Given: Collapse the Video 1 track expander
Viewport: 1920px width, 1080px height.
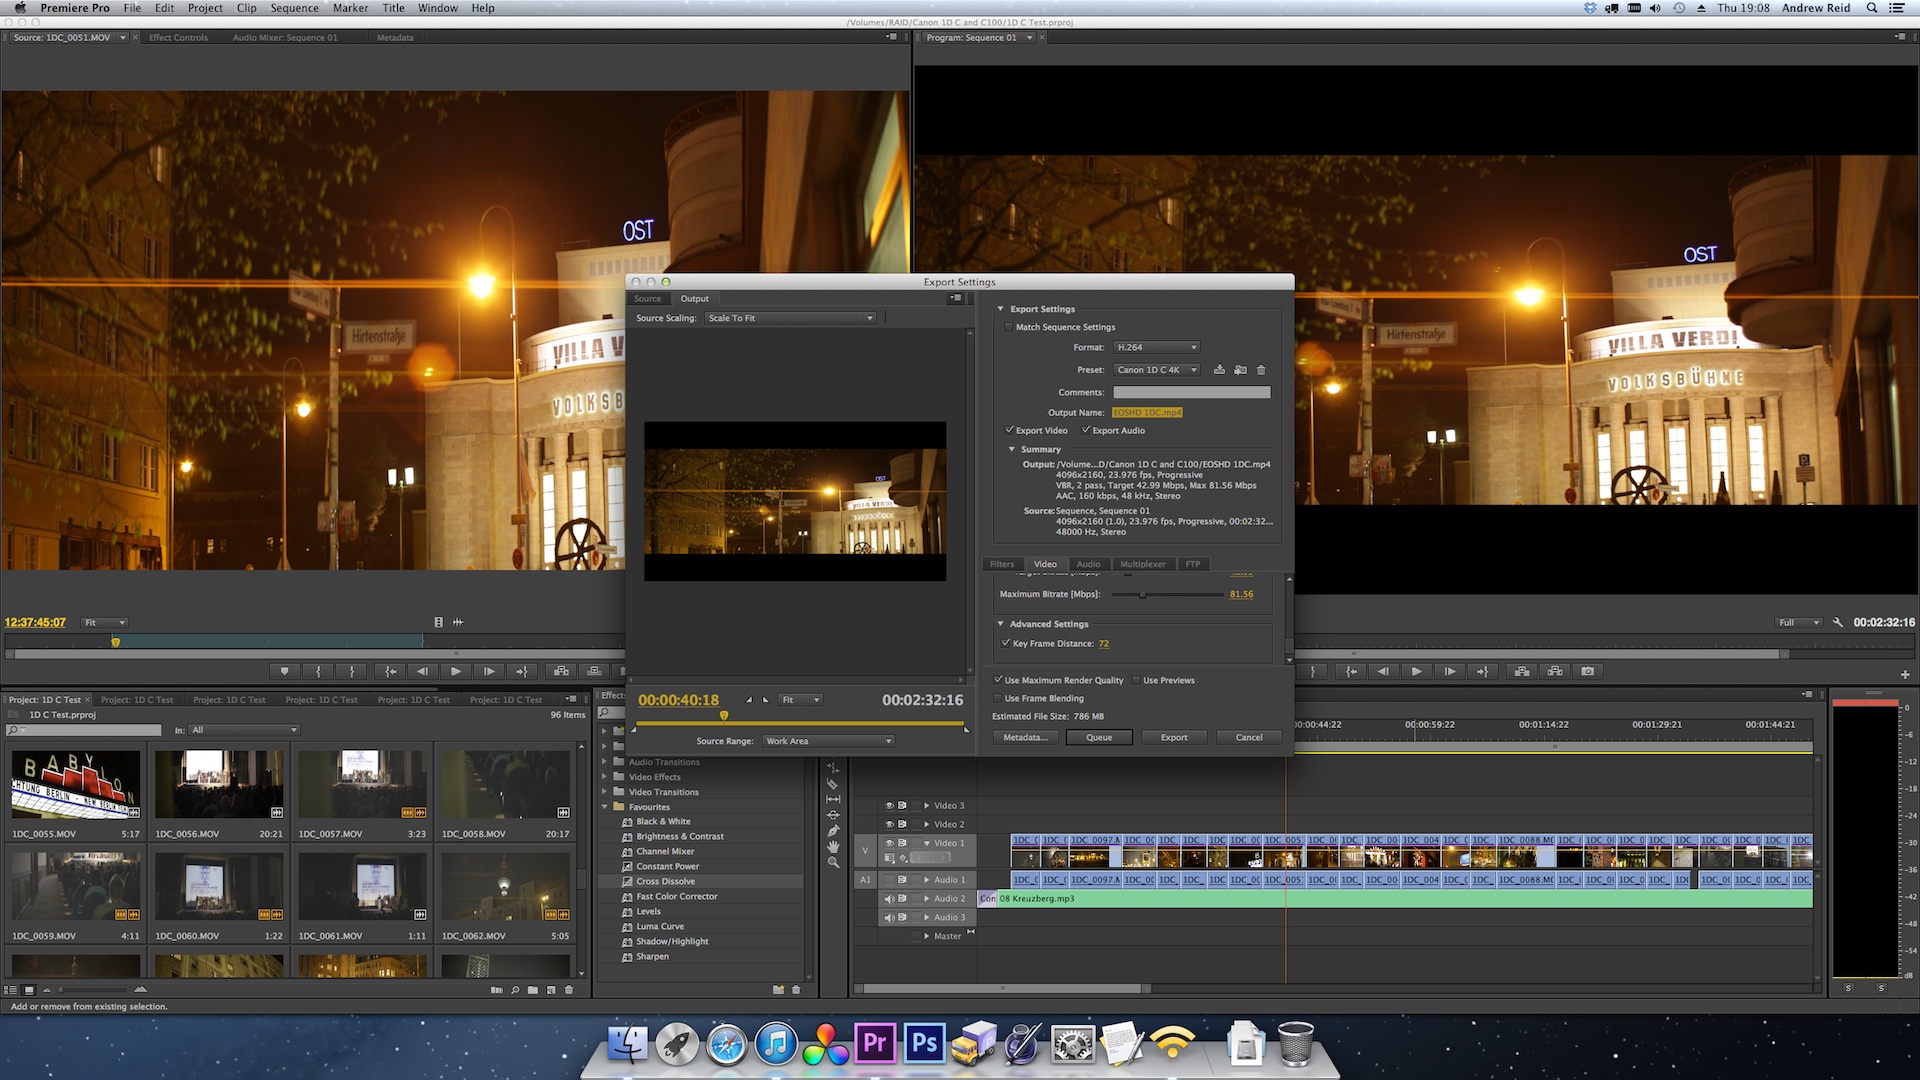Looking at the screenshot, I should click(927, 843).
